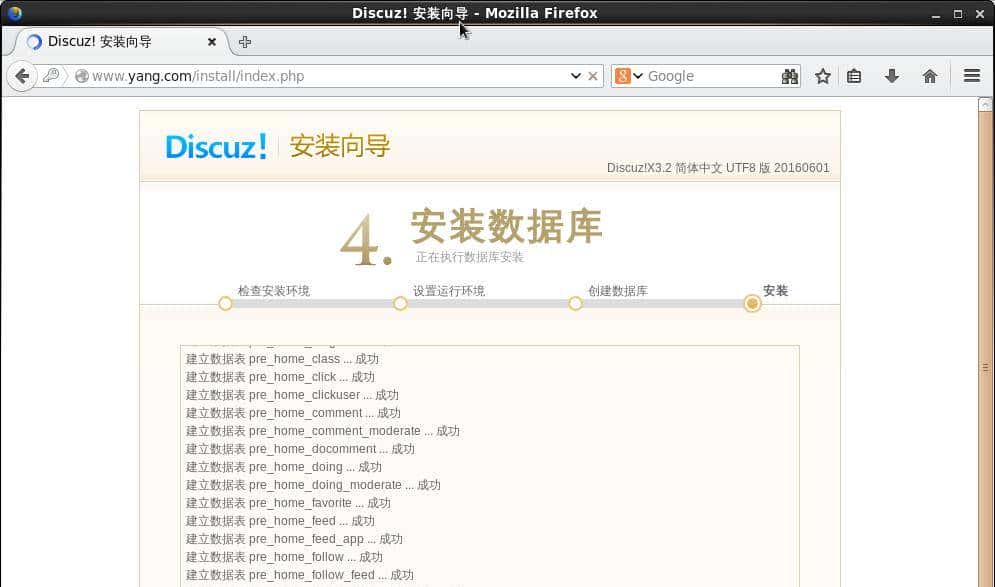The width and height of the screenshot is (995, 587).
Task: Close the Discuz! 安装向导 tab
Action: tap(212, 42)
